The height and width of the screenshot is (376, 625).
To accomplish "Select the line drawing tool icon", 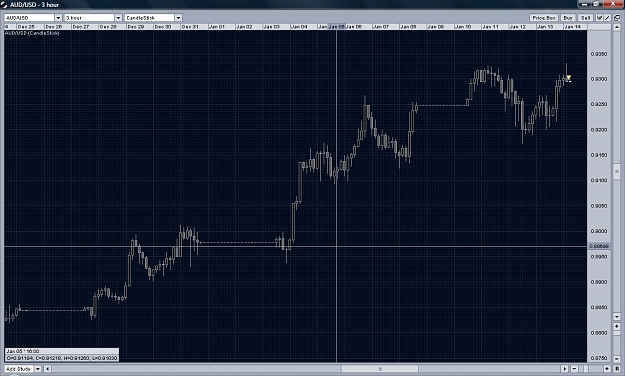I will pos(607,18).
